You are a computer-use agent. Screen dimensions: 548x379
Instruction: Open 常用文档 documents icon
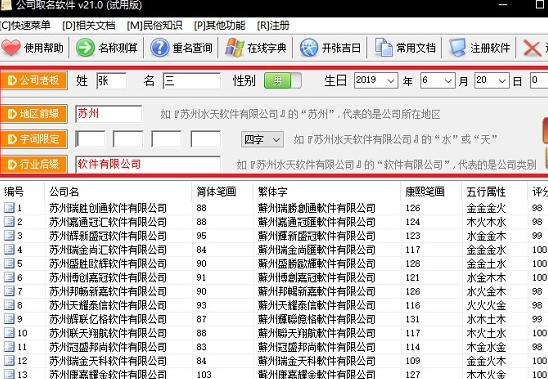(383, 48)
